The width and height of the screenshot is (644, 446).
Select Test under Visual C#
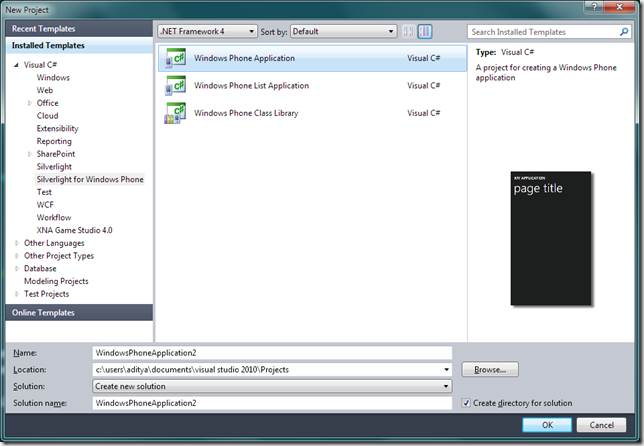pos(44,192)
